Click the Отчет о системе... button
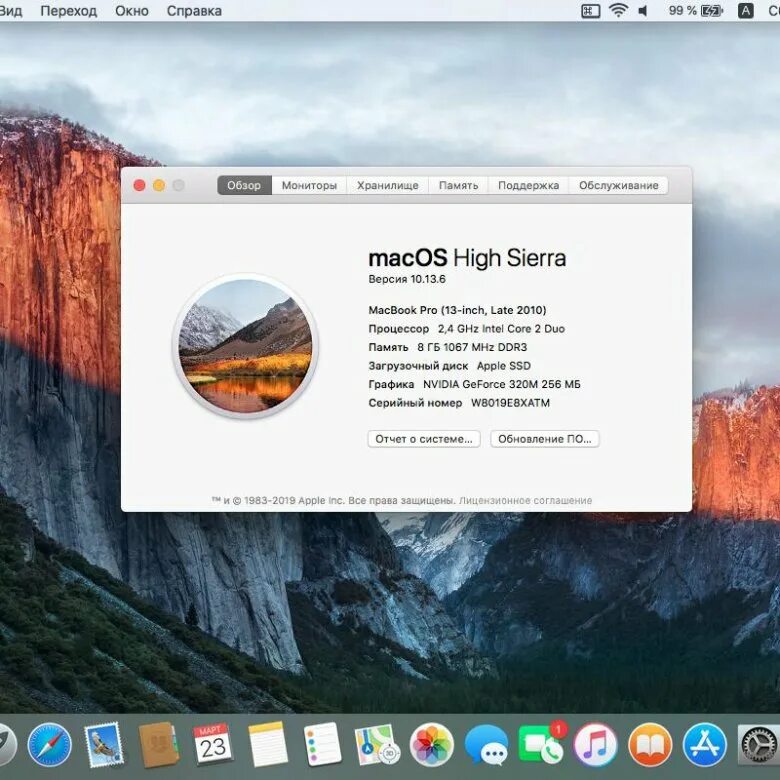Screen dimensions: 780x780 [424, 439]
